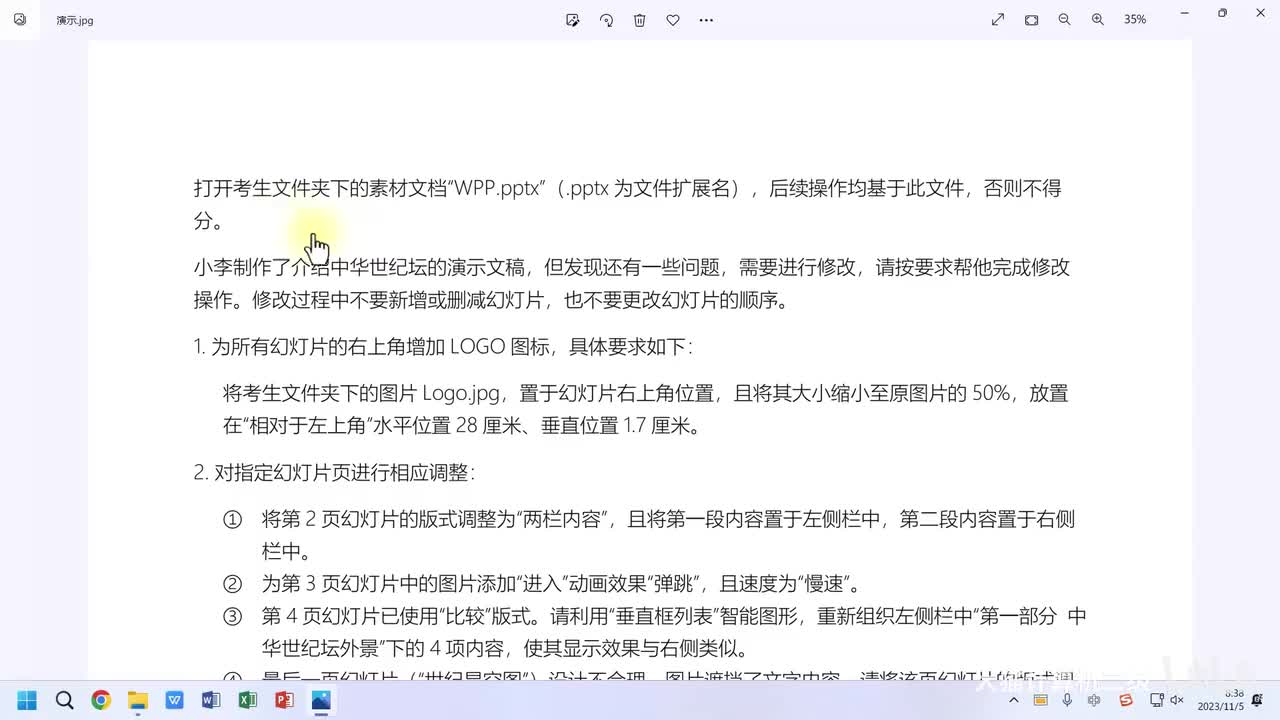Zoom in with the plus magnifier
The width and height of the screenshot is (1280, 720).
point(1098,19)
